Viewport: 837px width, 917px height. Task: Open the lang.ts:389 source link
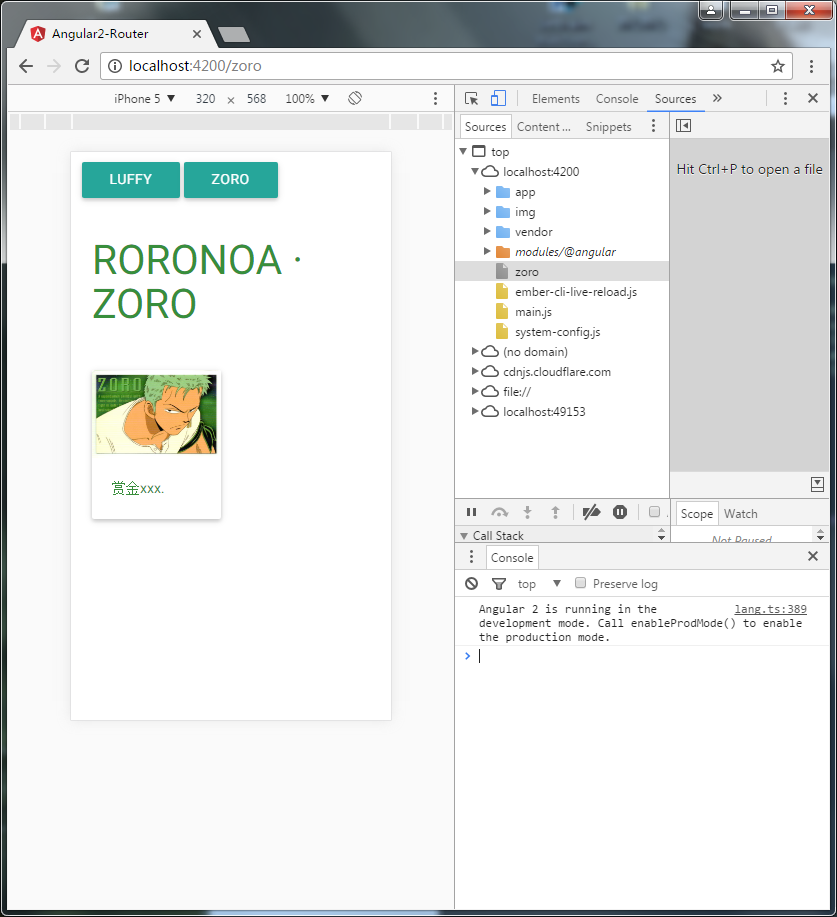(x=770, y=609)
